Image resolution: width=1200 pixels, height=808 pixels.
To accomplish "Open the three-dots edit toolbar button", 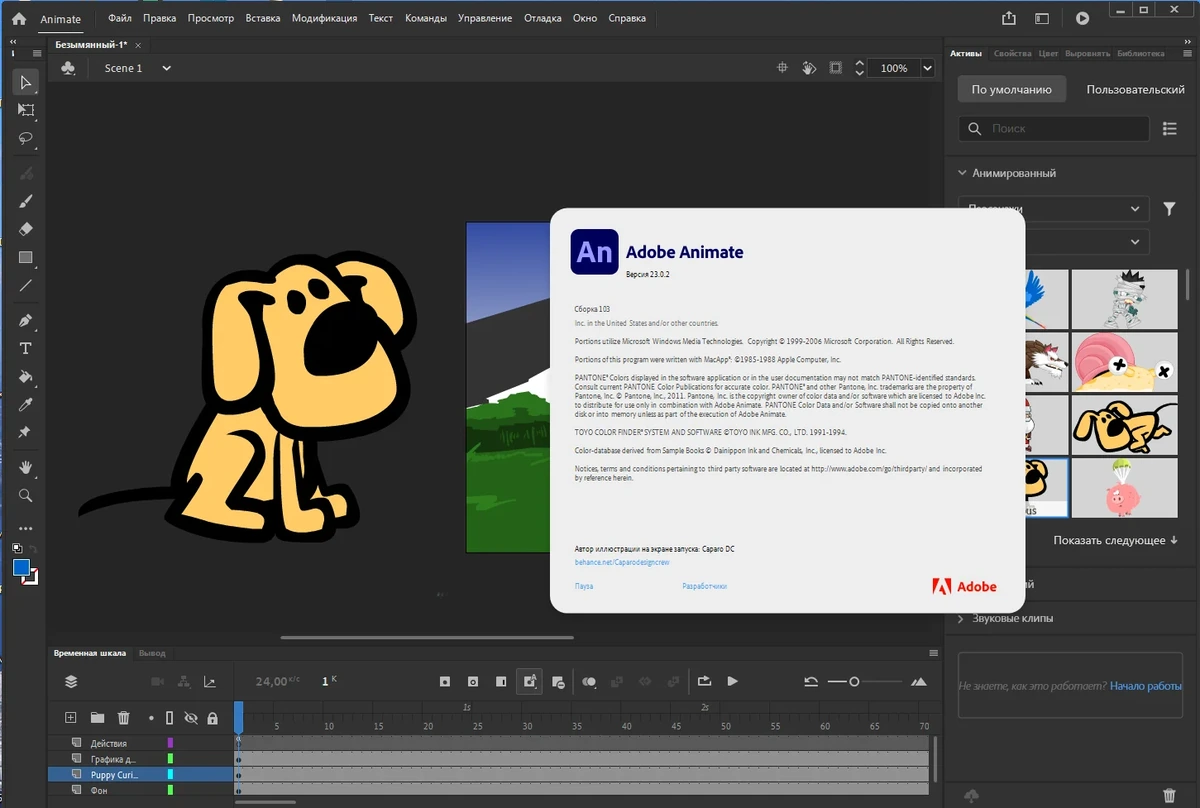I will pyautogui.click(x=26, y=528).
